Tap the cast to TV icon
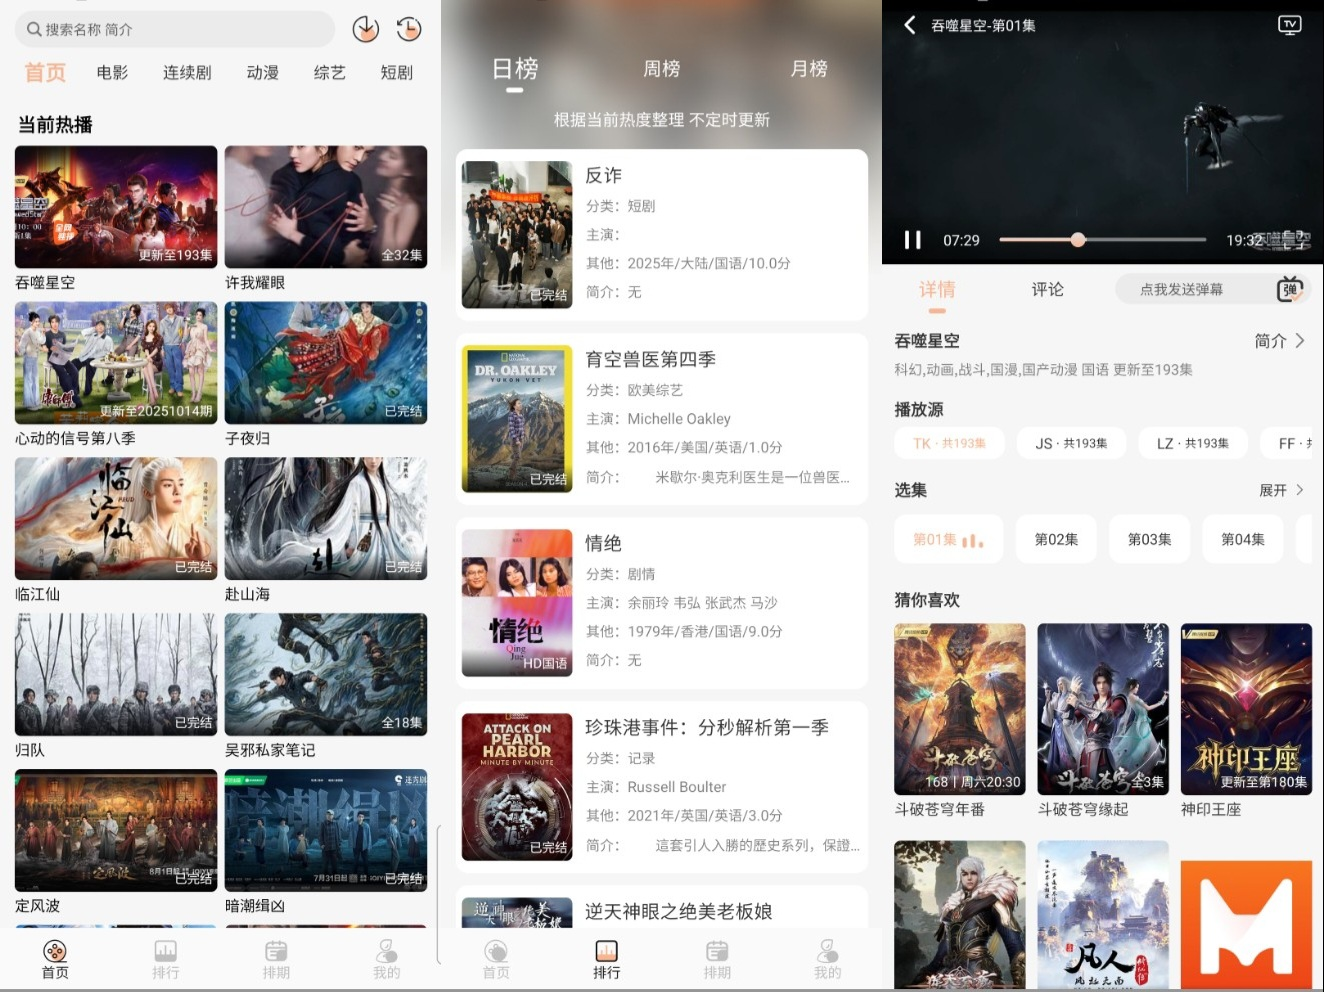 (1290, 25)
